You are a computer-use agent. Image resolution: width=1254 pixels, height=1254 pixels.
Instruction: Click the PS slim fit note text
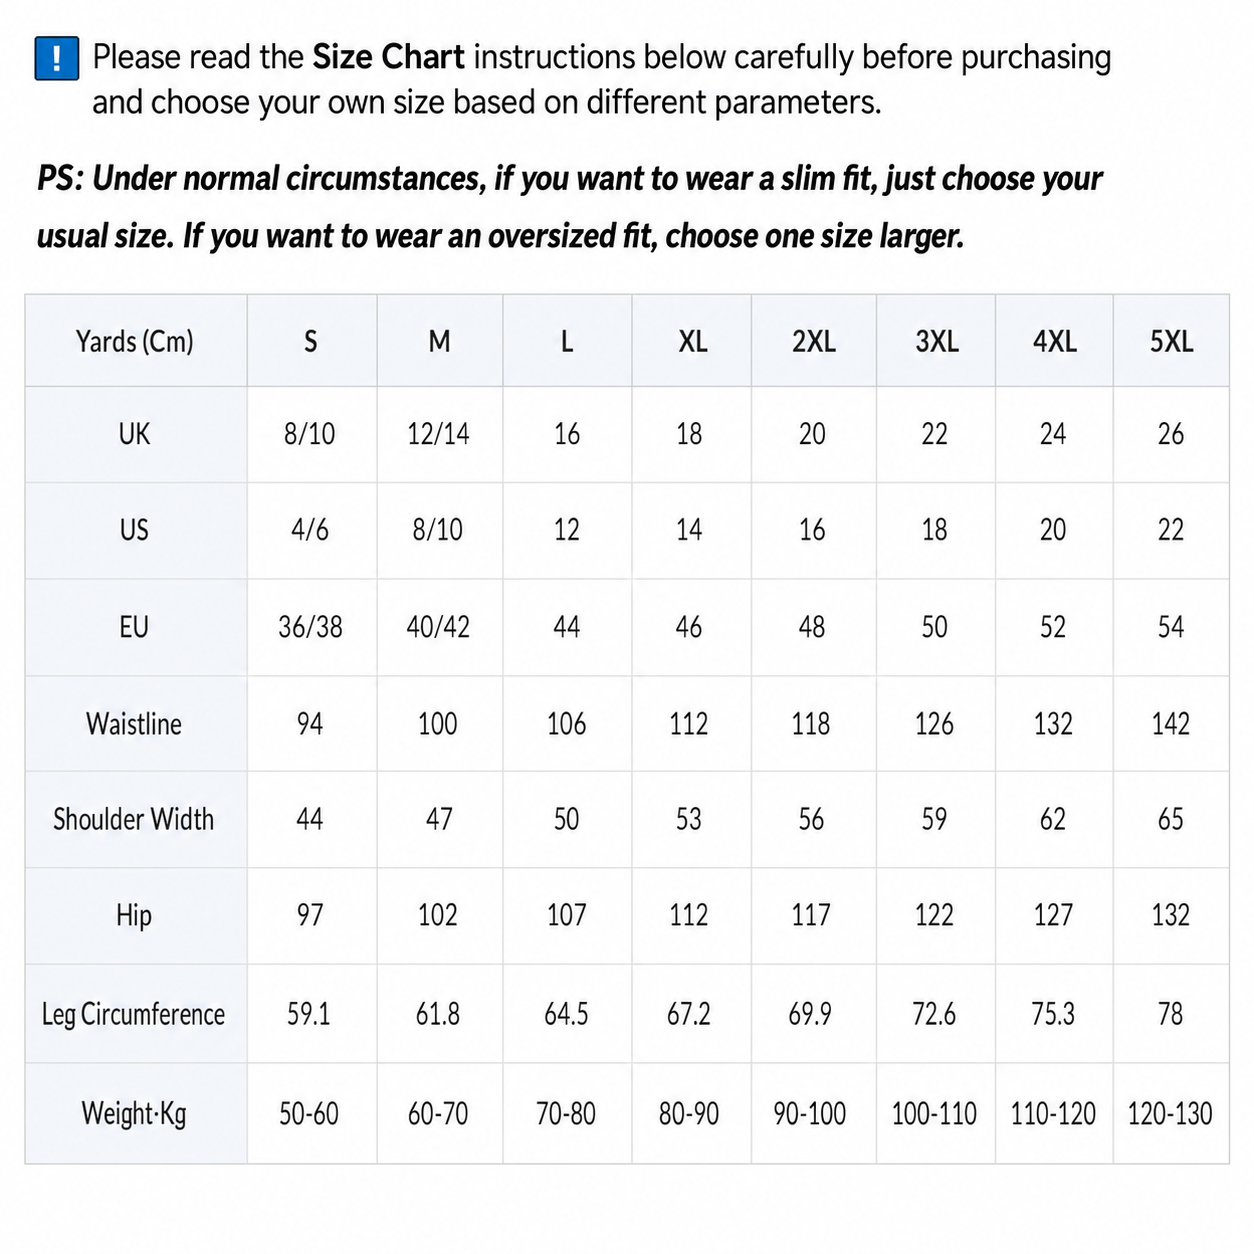click(569, 207)
